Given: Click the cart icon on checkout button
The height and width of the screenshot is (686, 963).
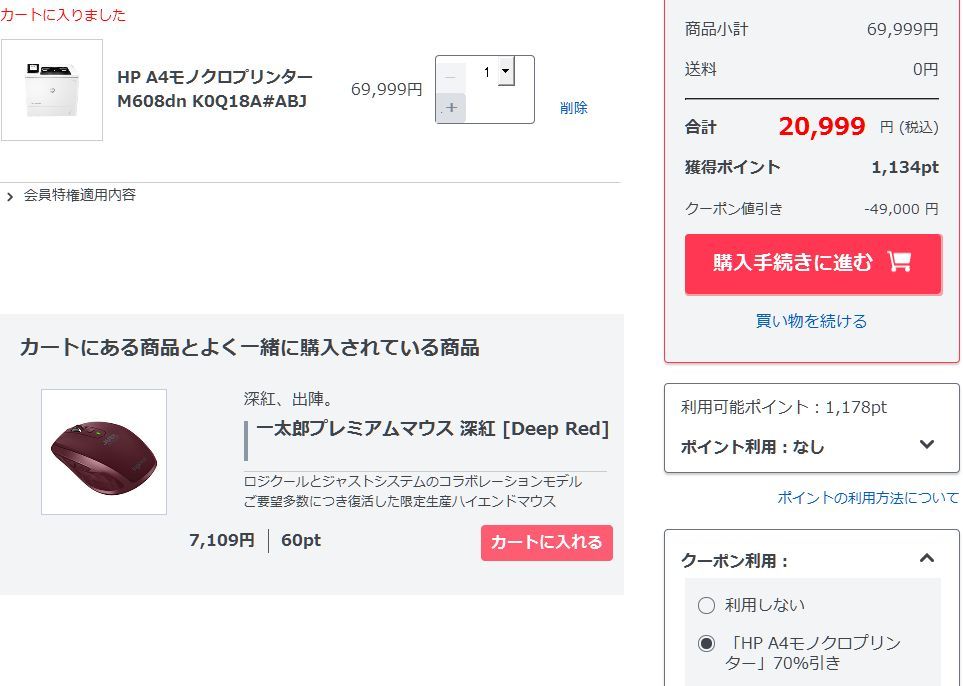Looking at the screenshot, I should click(899, 262).
